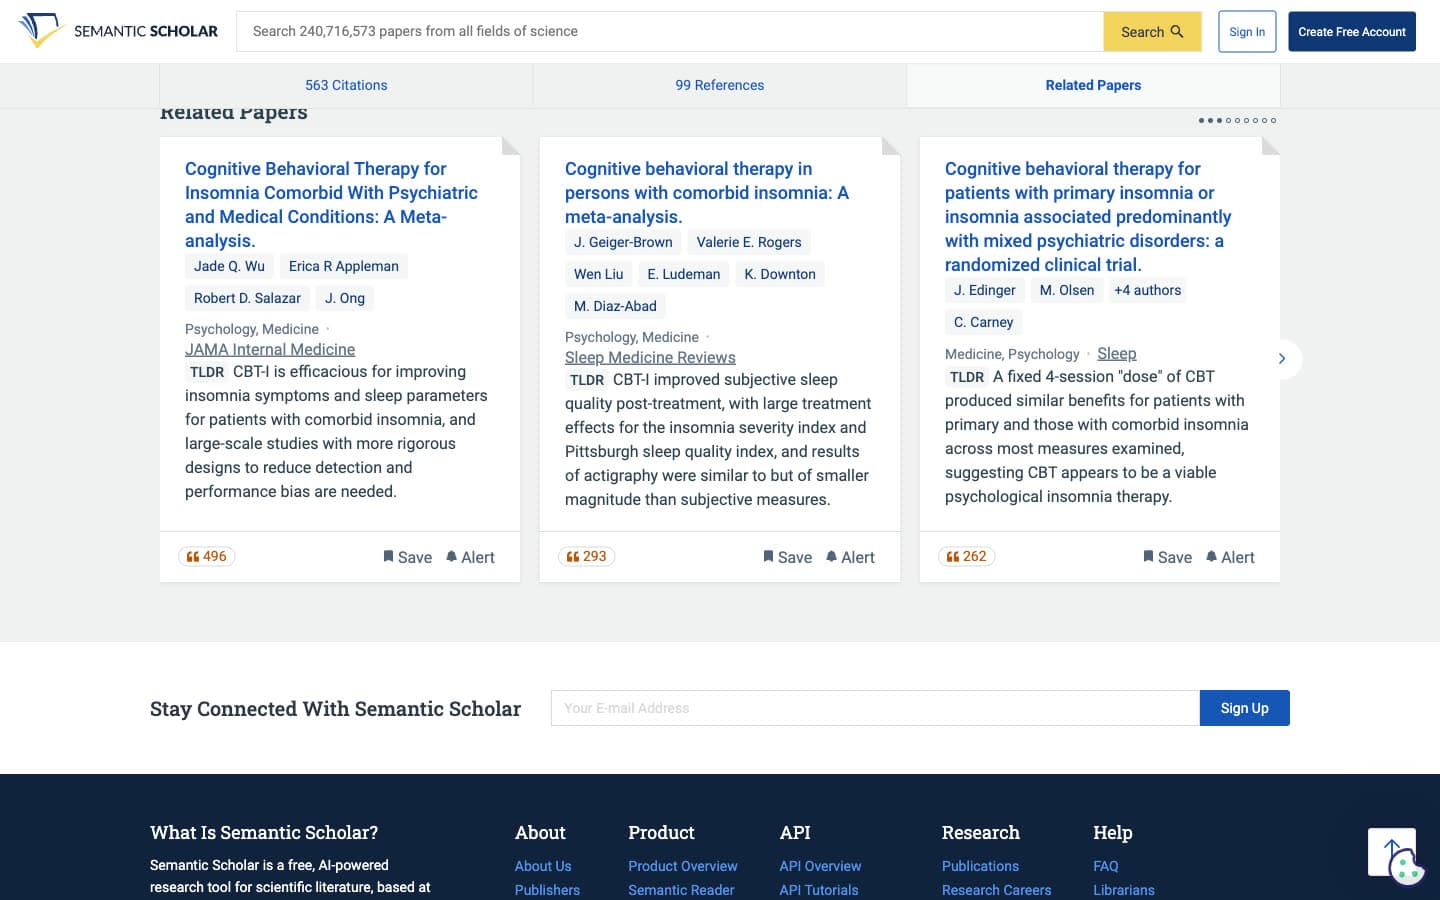The width and height of the screenshot is (1440, 900).
Task: Click author Valerie E. Rogers
Action: tap(749, 242)
